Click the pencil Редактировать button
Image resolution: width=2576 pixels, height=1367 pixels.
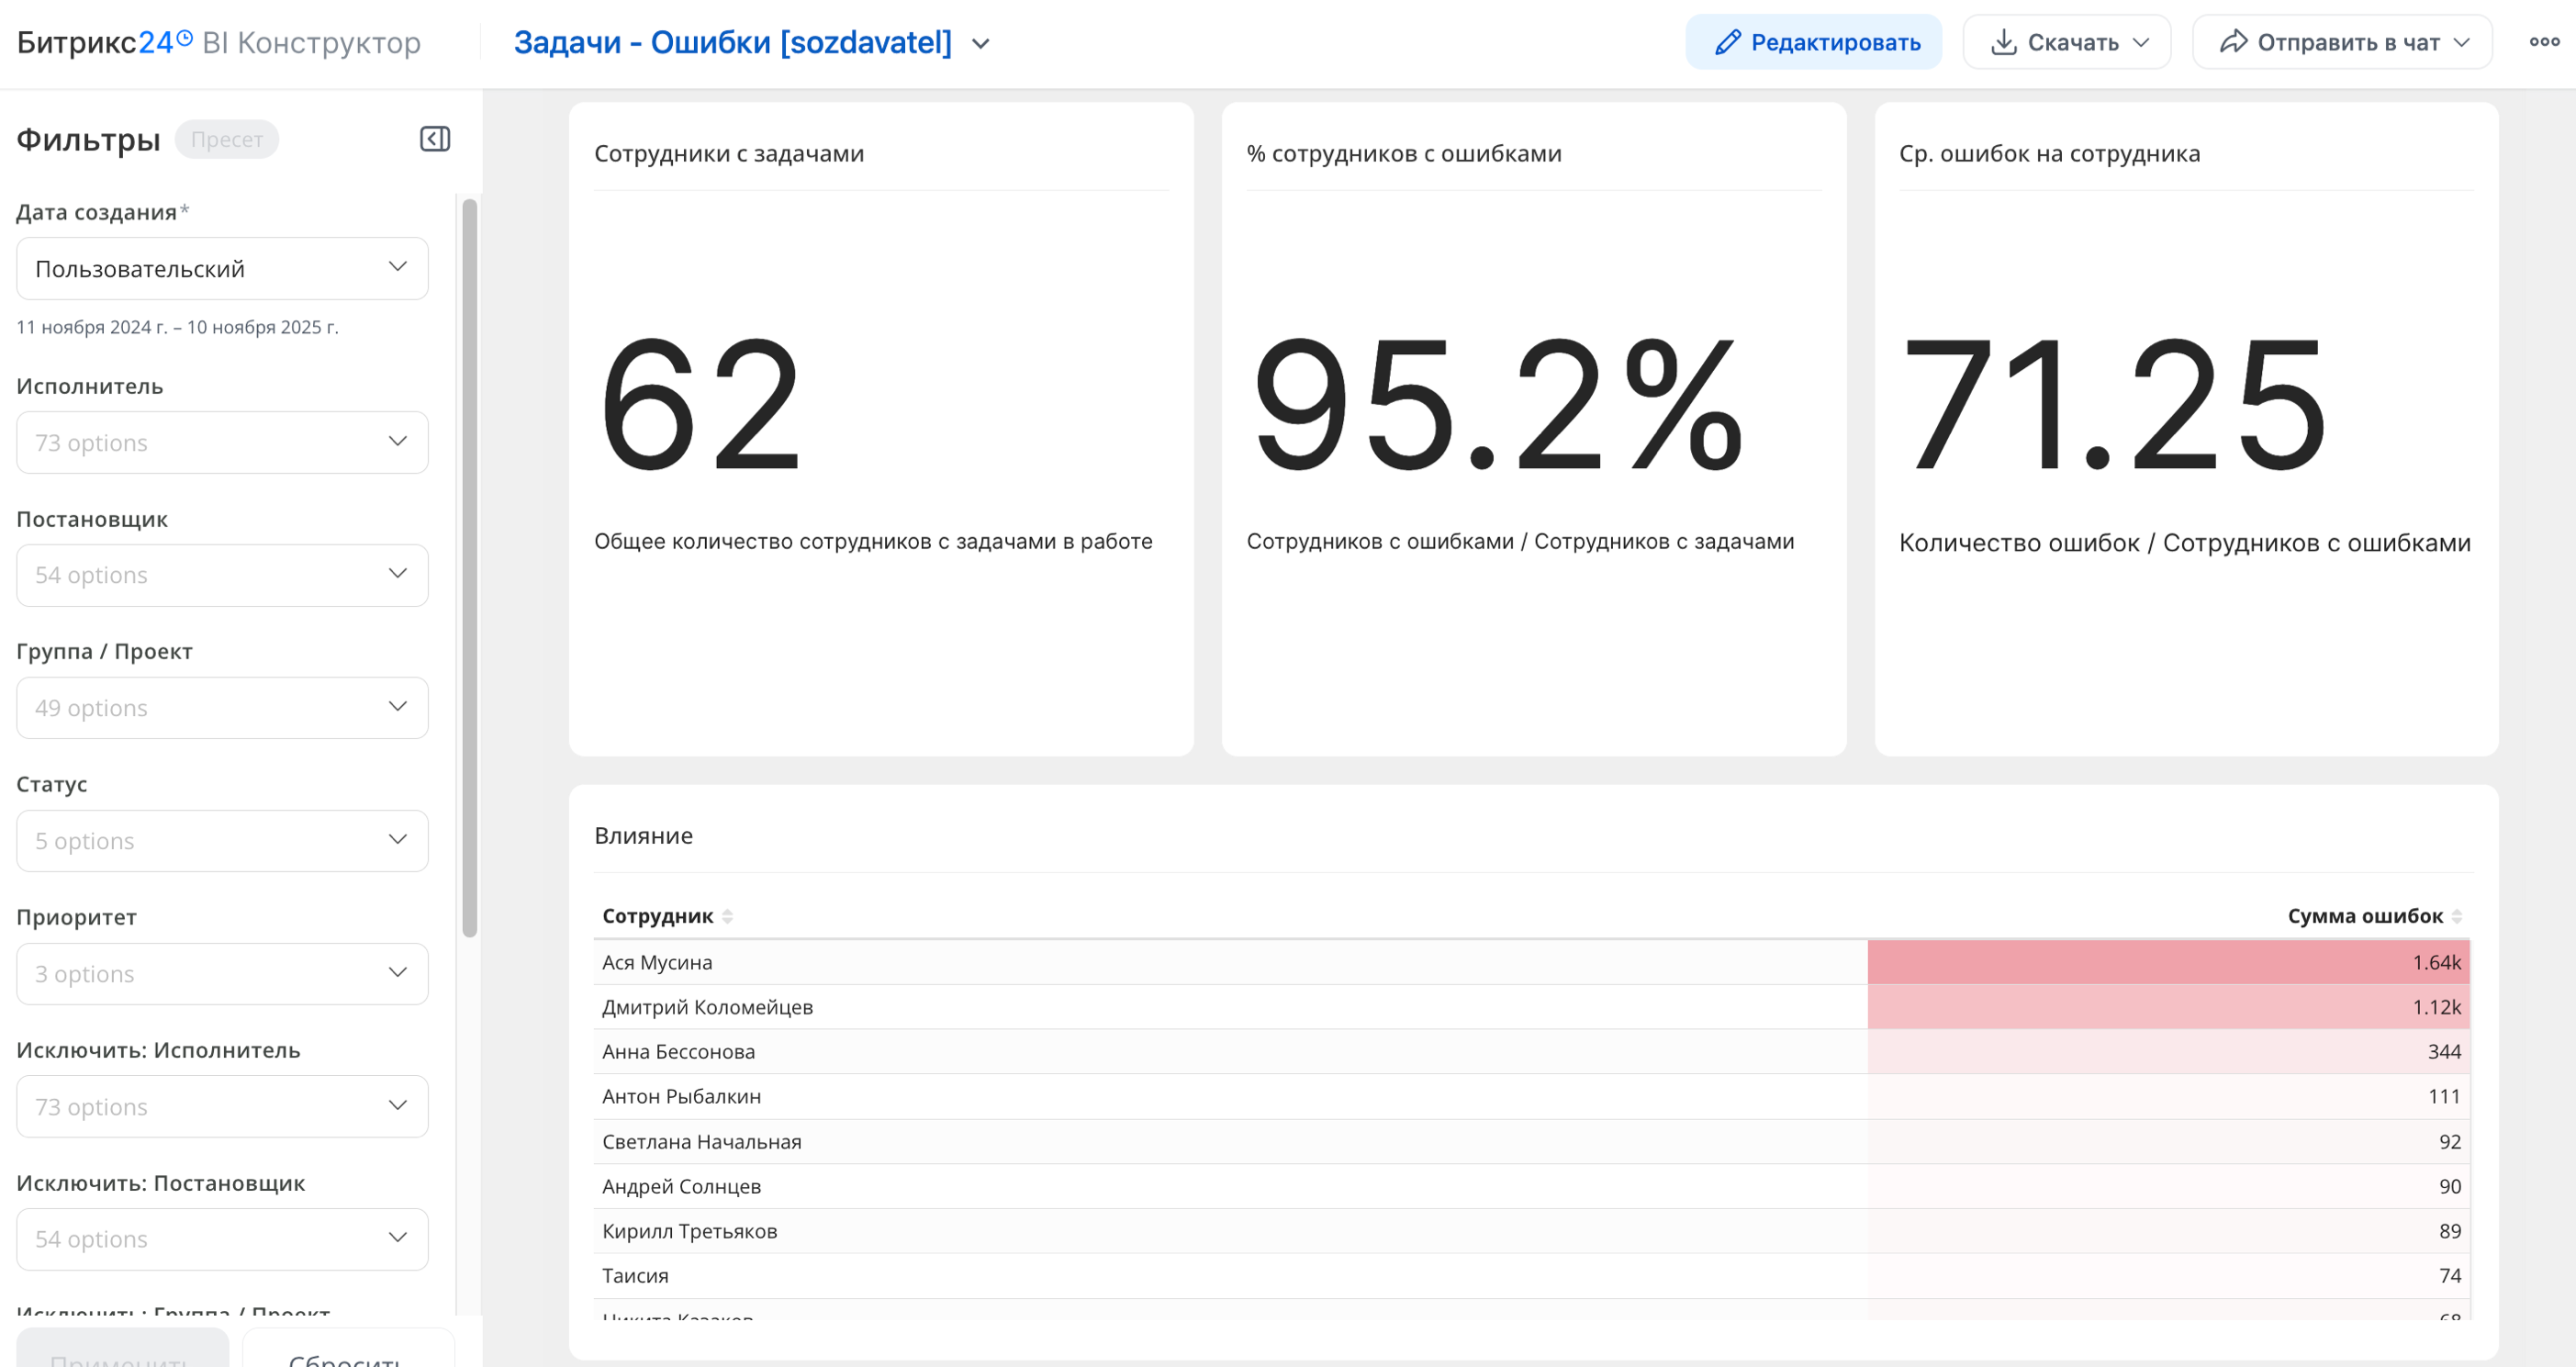coord(1813,42)
